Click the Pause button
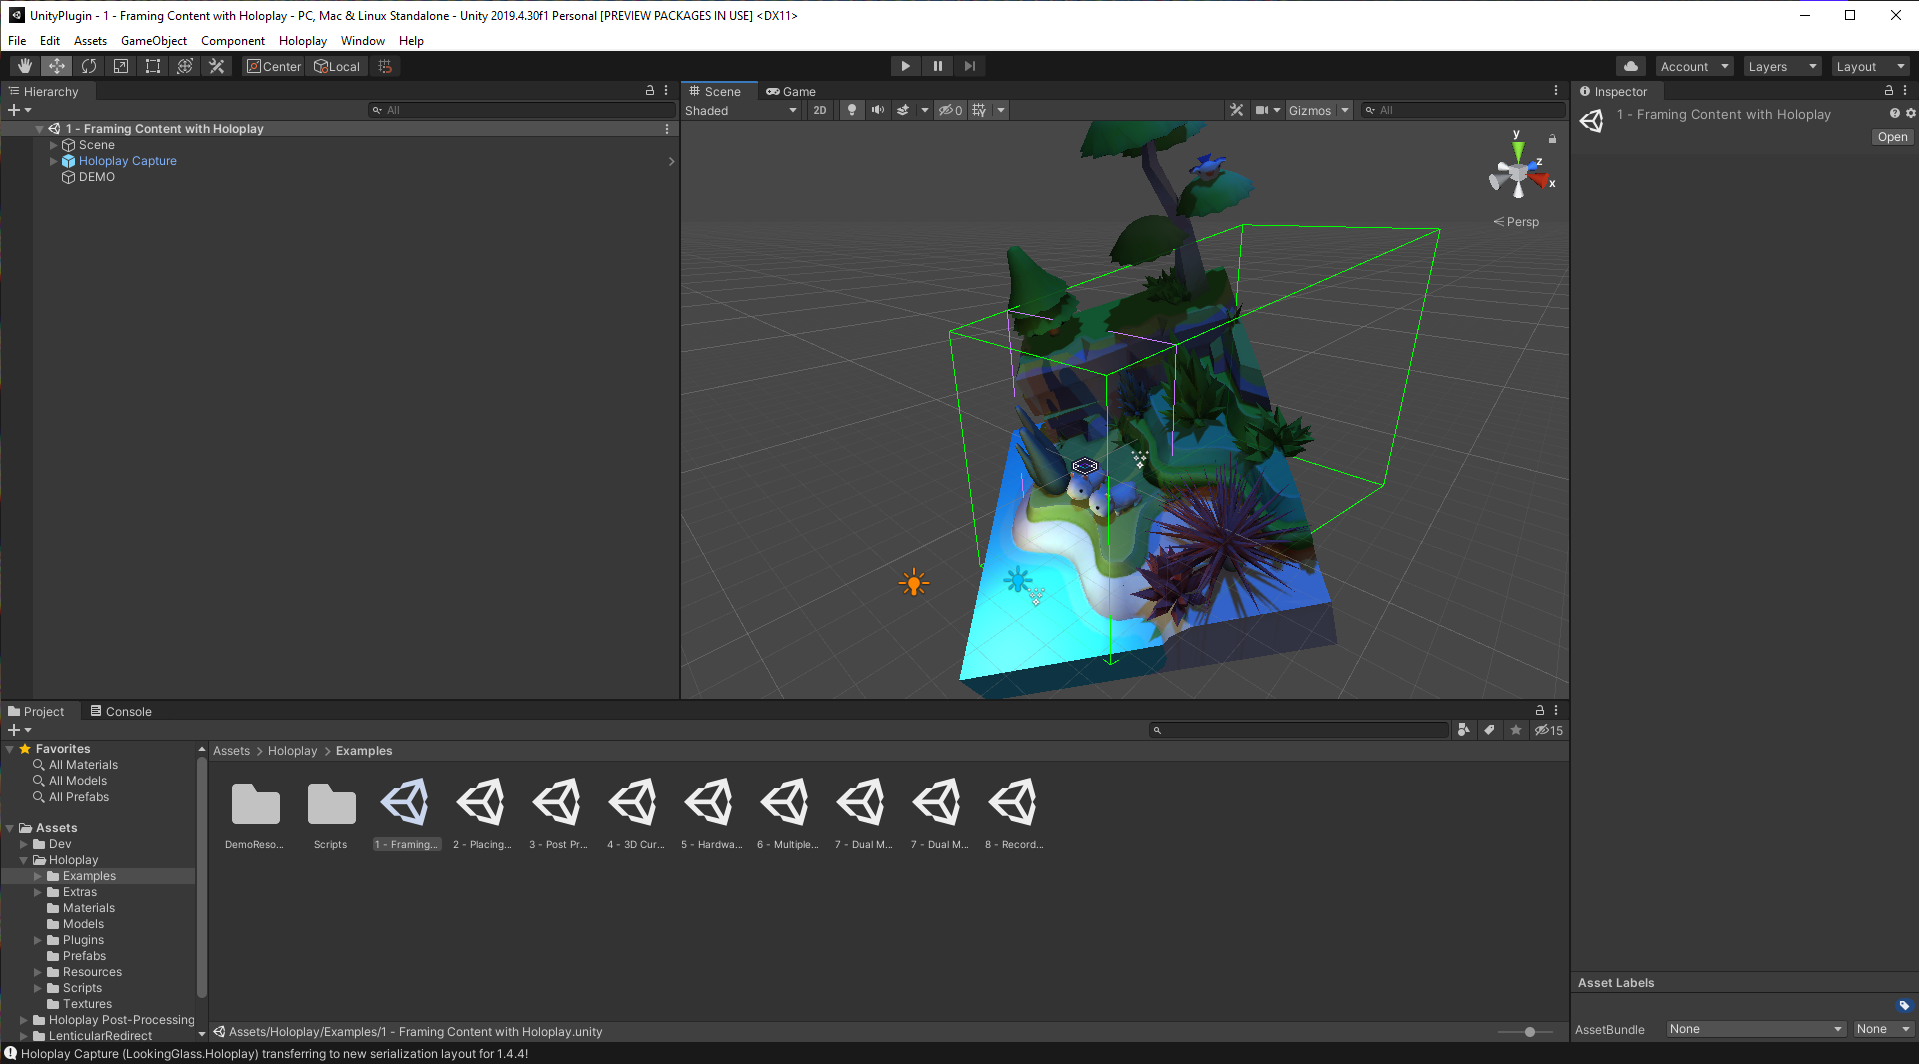Screen dimensions: 1919x1064 pos(937,66)
